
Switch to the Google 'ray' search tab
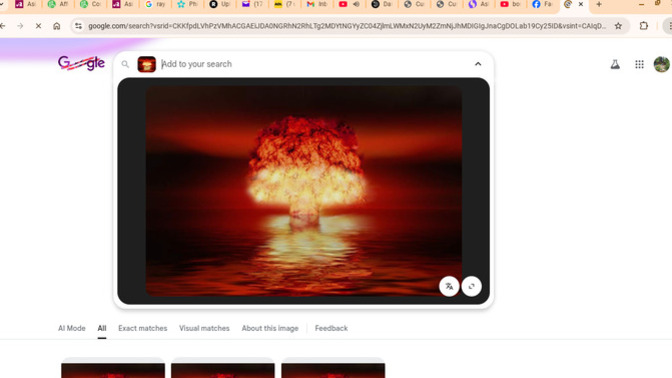click(x=155, y=4)
